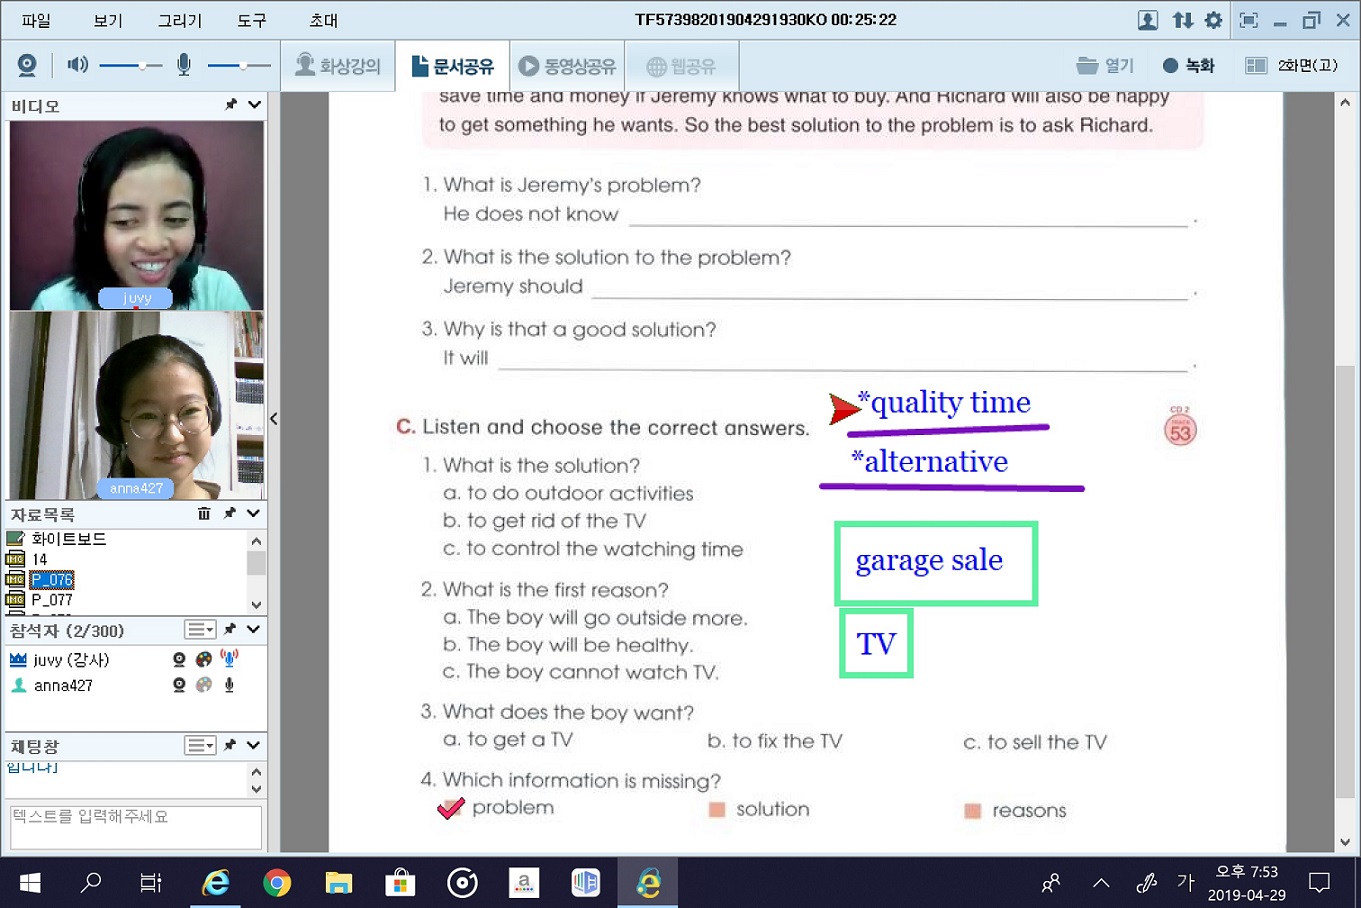The width and height of the screenshot is (1361, 908).
Task: Pin the 비디오 panel
Action: click(x=231, y=105)
